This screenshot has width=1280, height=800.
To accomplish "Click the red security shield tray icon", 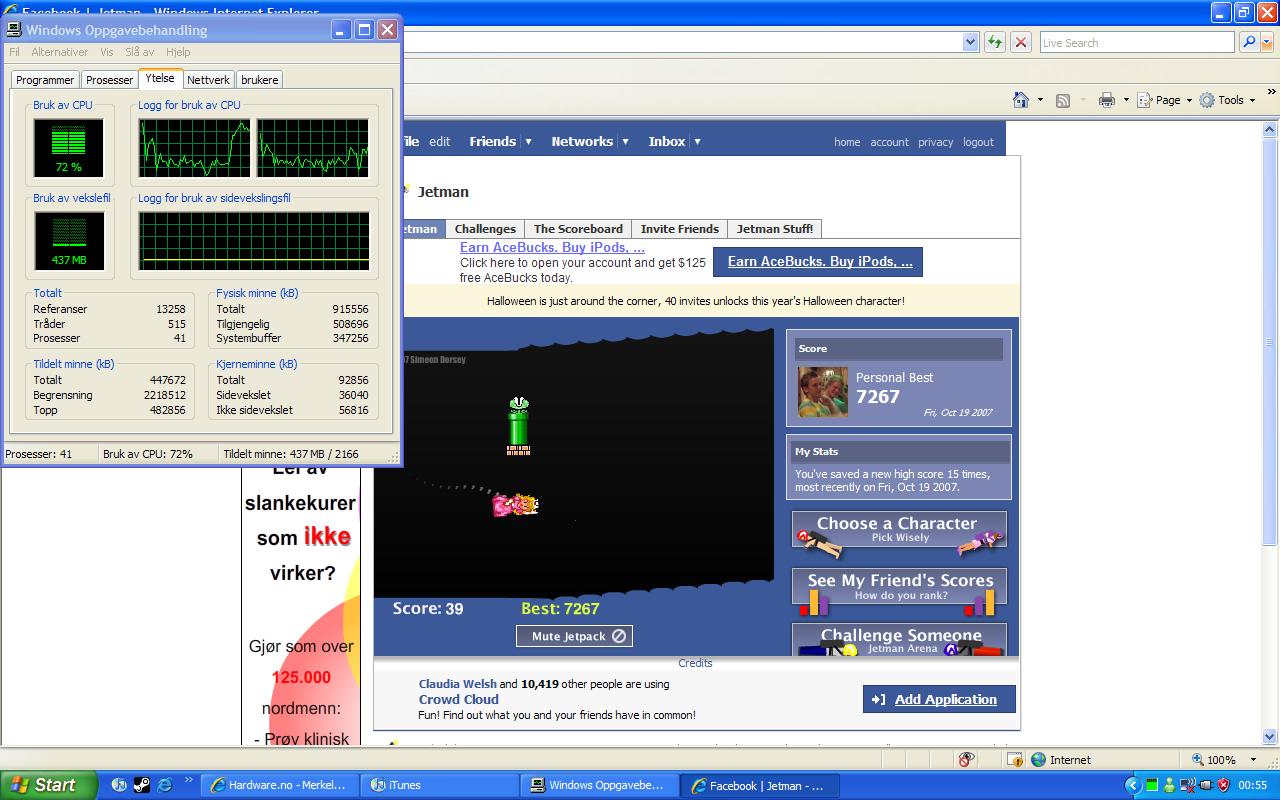I will [1223, 785].
